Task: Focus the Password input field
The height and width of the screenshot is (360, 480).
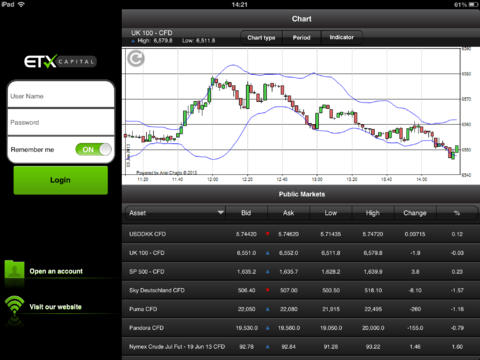Action: coord(61,122)
